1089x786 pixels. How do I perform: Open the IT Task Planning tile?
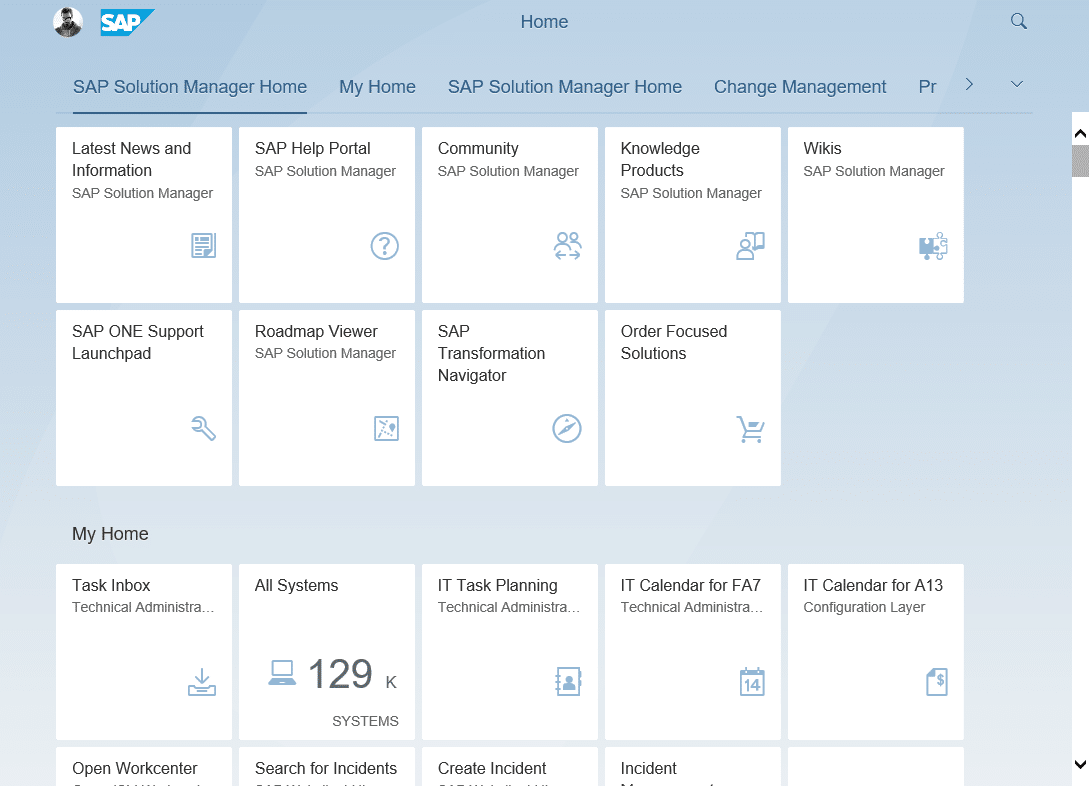point(510,651)
